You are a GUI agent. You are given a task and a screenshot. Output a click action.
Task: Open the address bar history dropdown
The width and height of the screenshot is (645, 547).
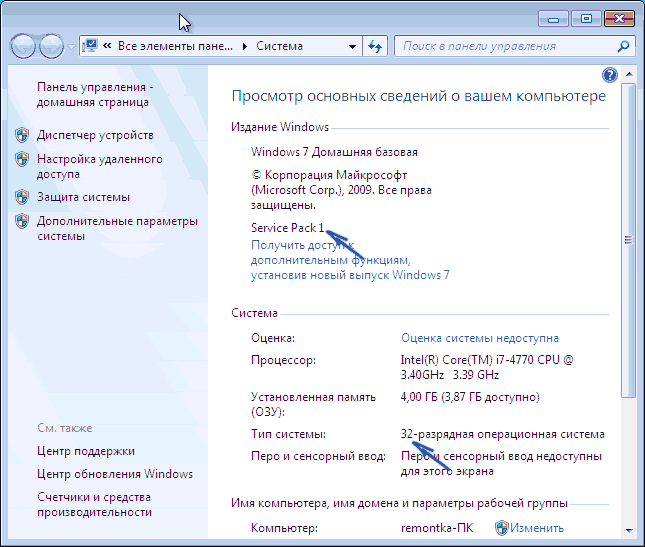(352, 46)
